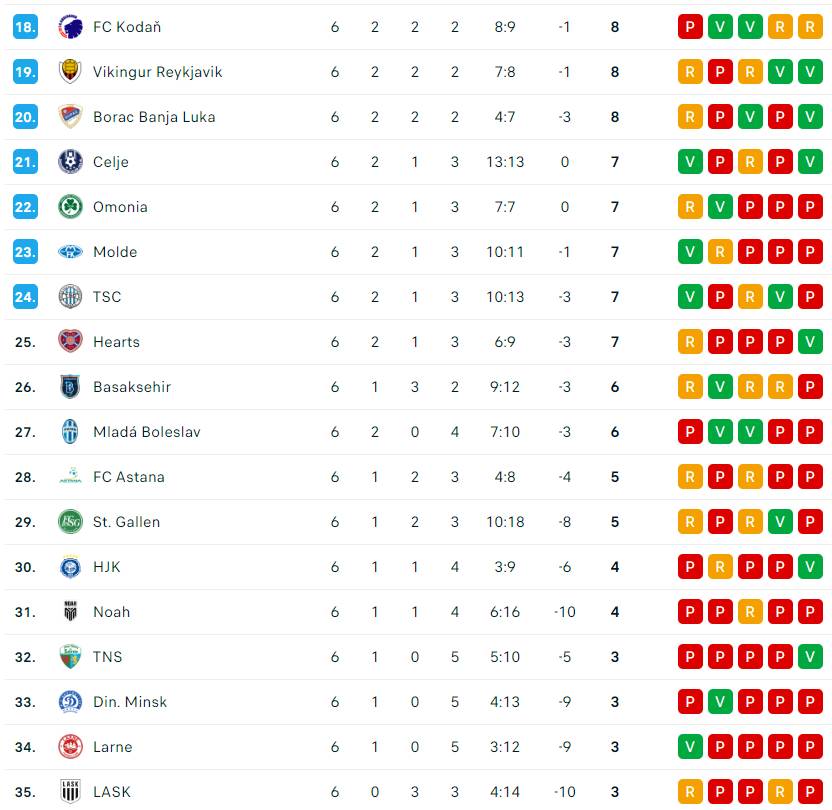Click the blue rank badge 18
This screenshot has height=810, width=832.
(25, 27)
